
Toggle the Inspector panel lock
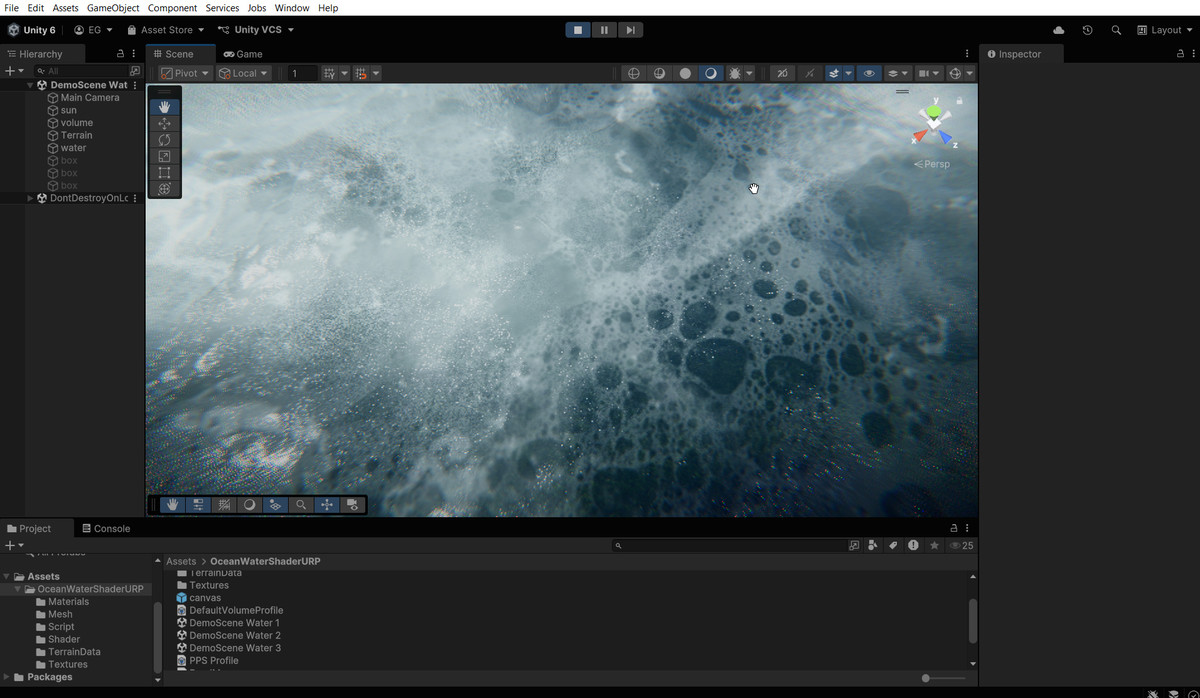[1180, 54]
